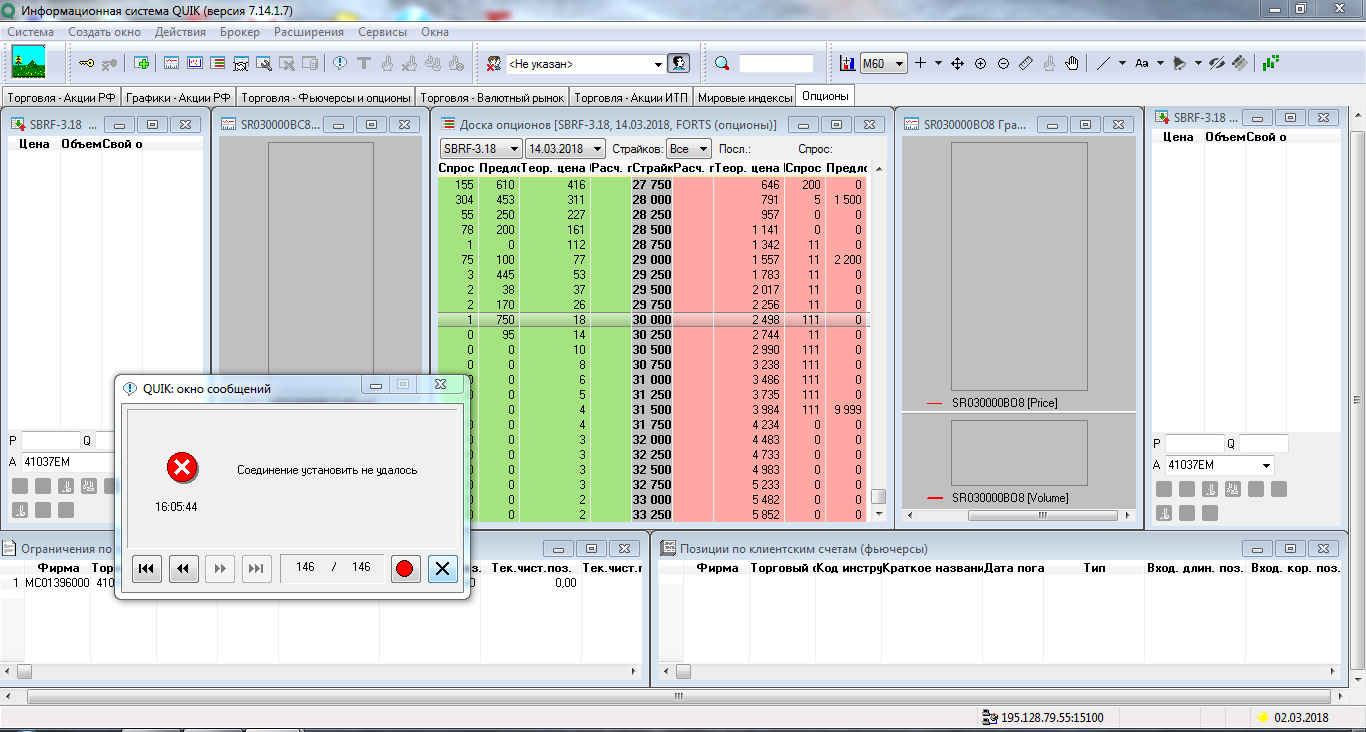
Task: Select the line drawing tool
Action: pos(1103,63)
